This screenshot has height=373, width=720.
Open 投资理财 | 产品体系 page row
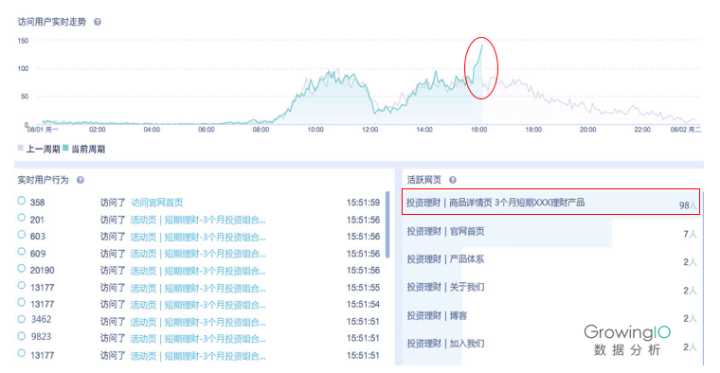[551, 260]
